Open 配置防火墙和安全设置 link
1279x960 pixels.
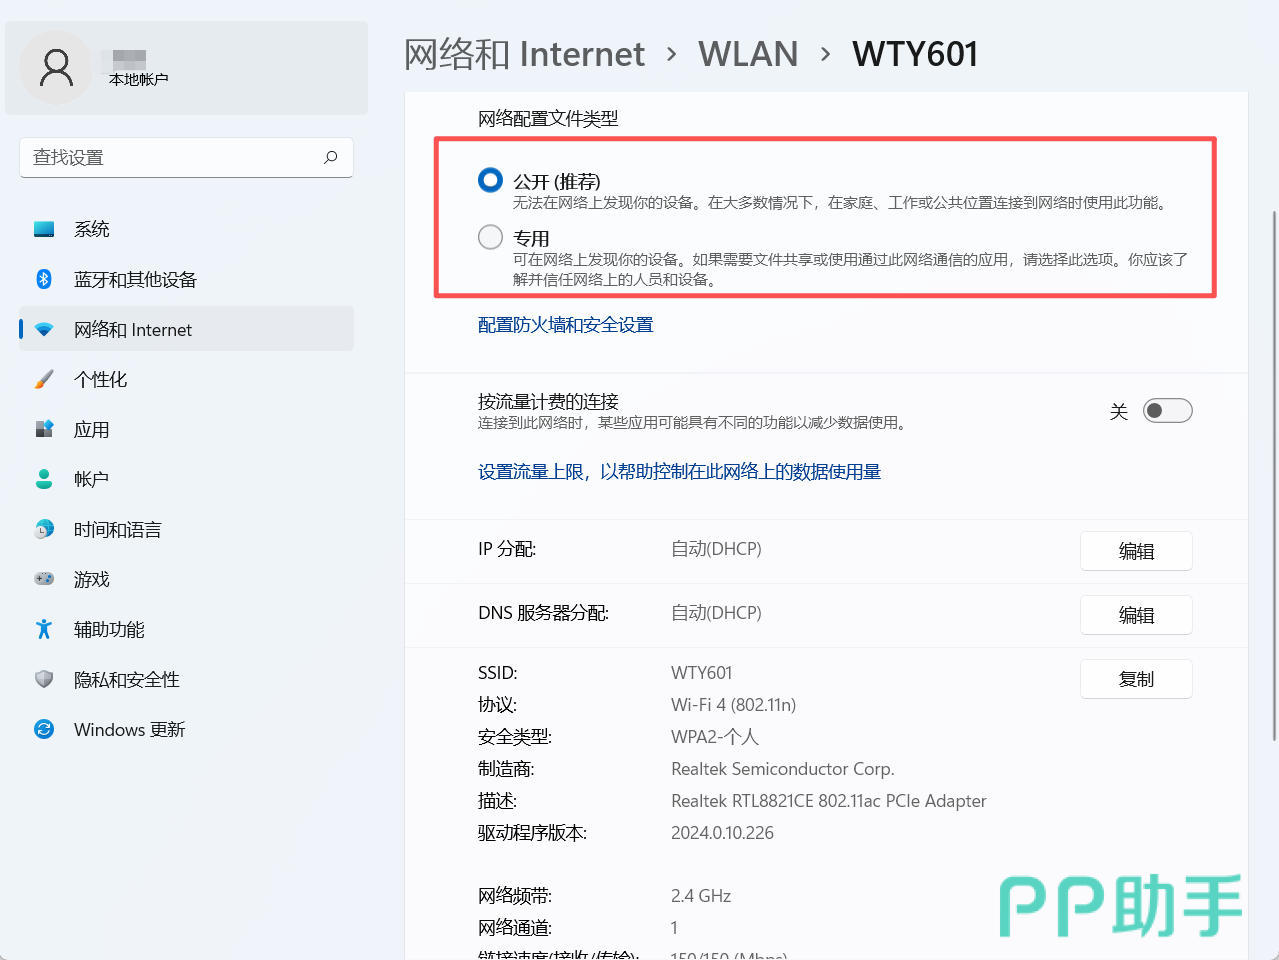(x=565, y=325)
